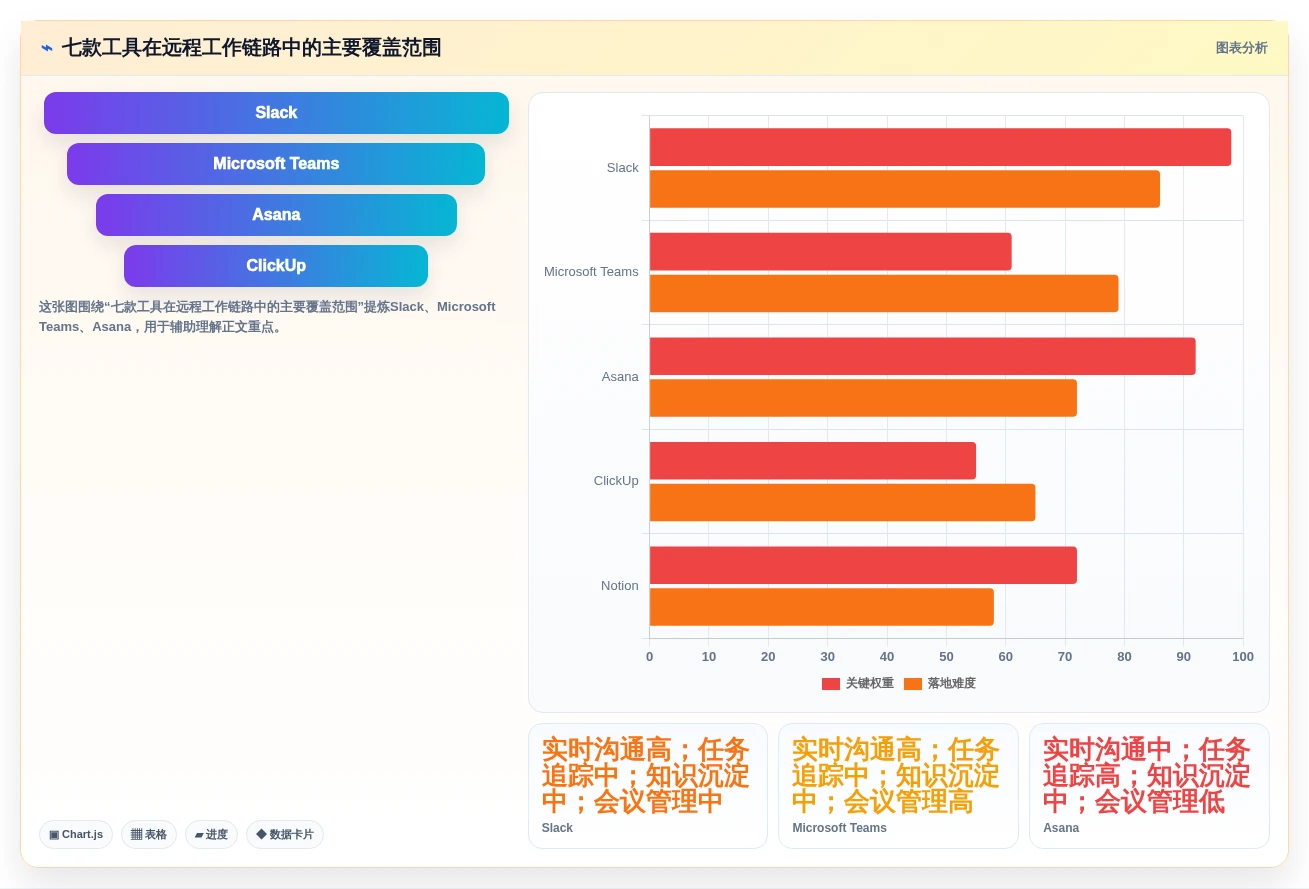This screenshot has width=1309, height=889.
Task: Select the Asana funnel bar
Action: point(276,215)
